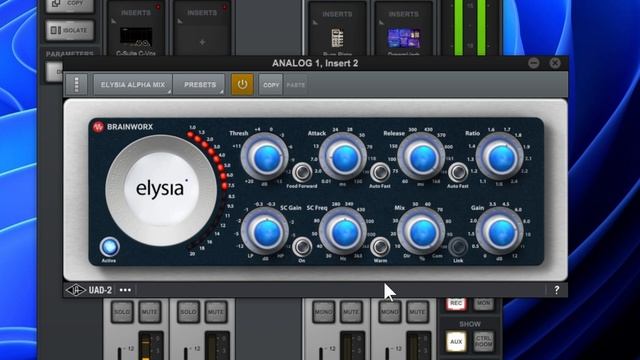Click first channel SOLO button

tap(122, 312)
